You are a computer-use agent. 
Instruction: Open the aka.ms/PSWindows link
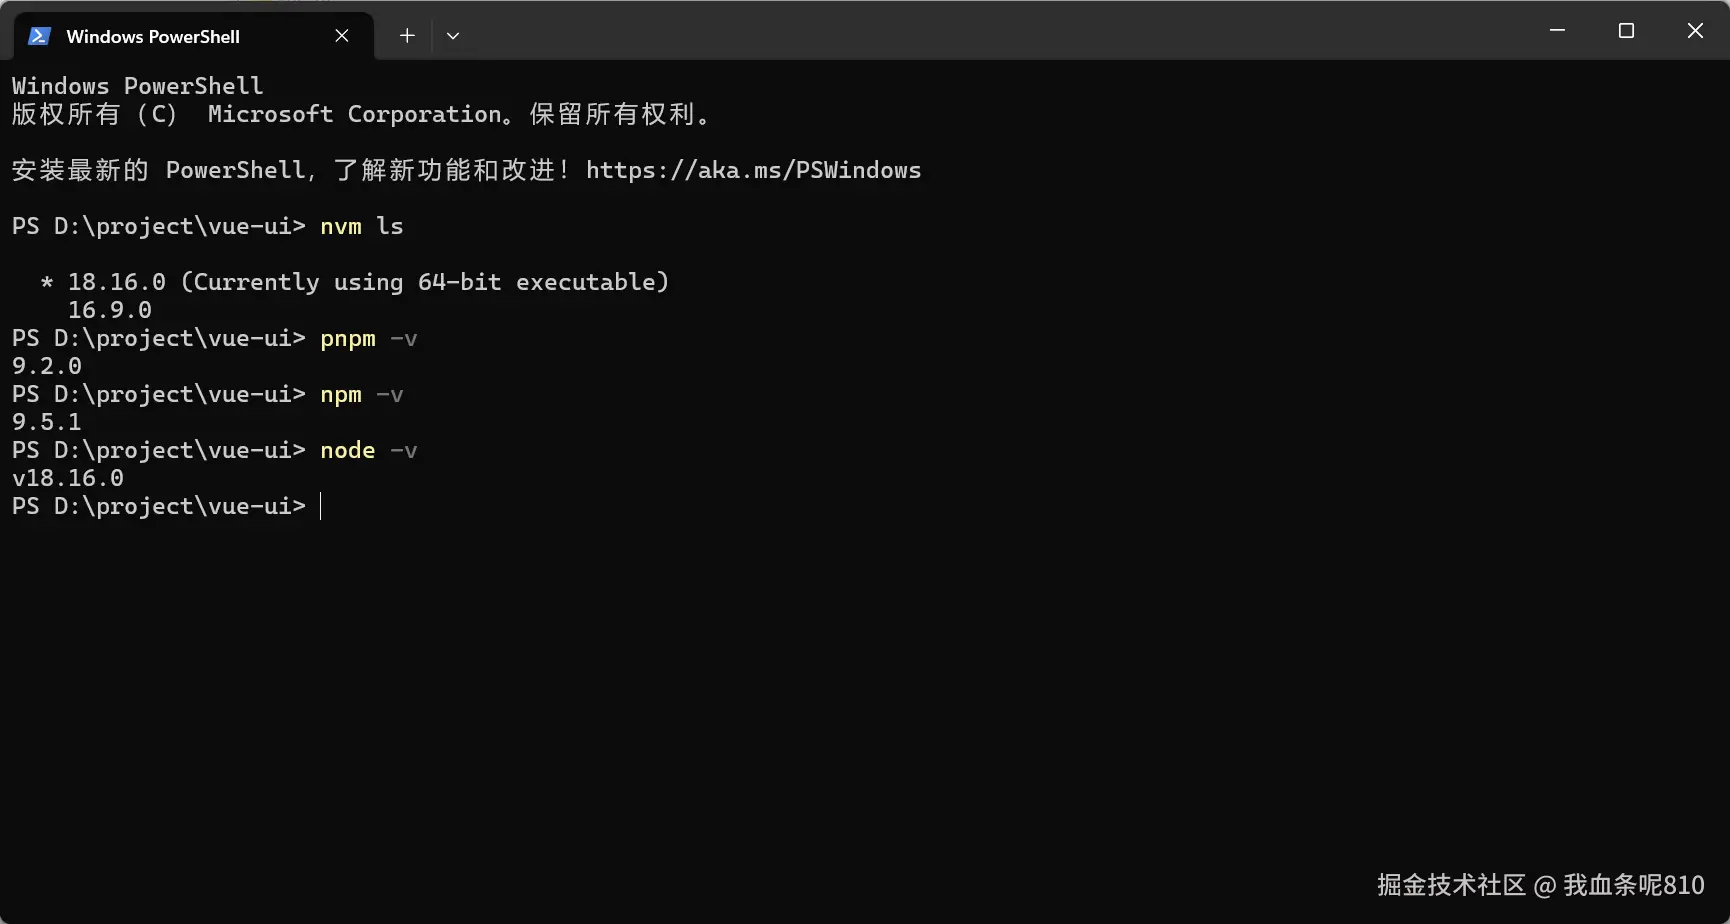coord(753,170)
